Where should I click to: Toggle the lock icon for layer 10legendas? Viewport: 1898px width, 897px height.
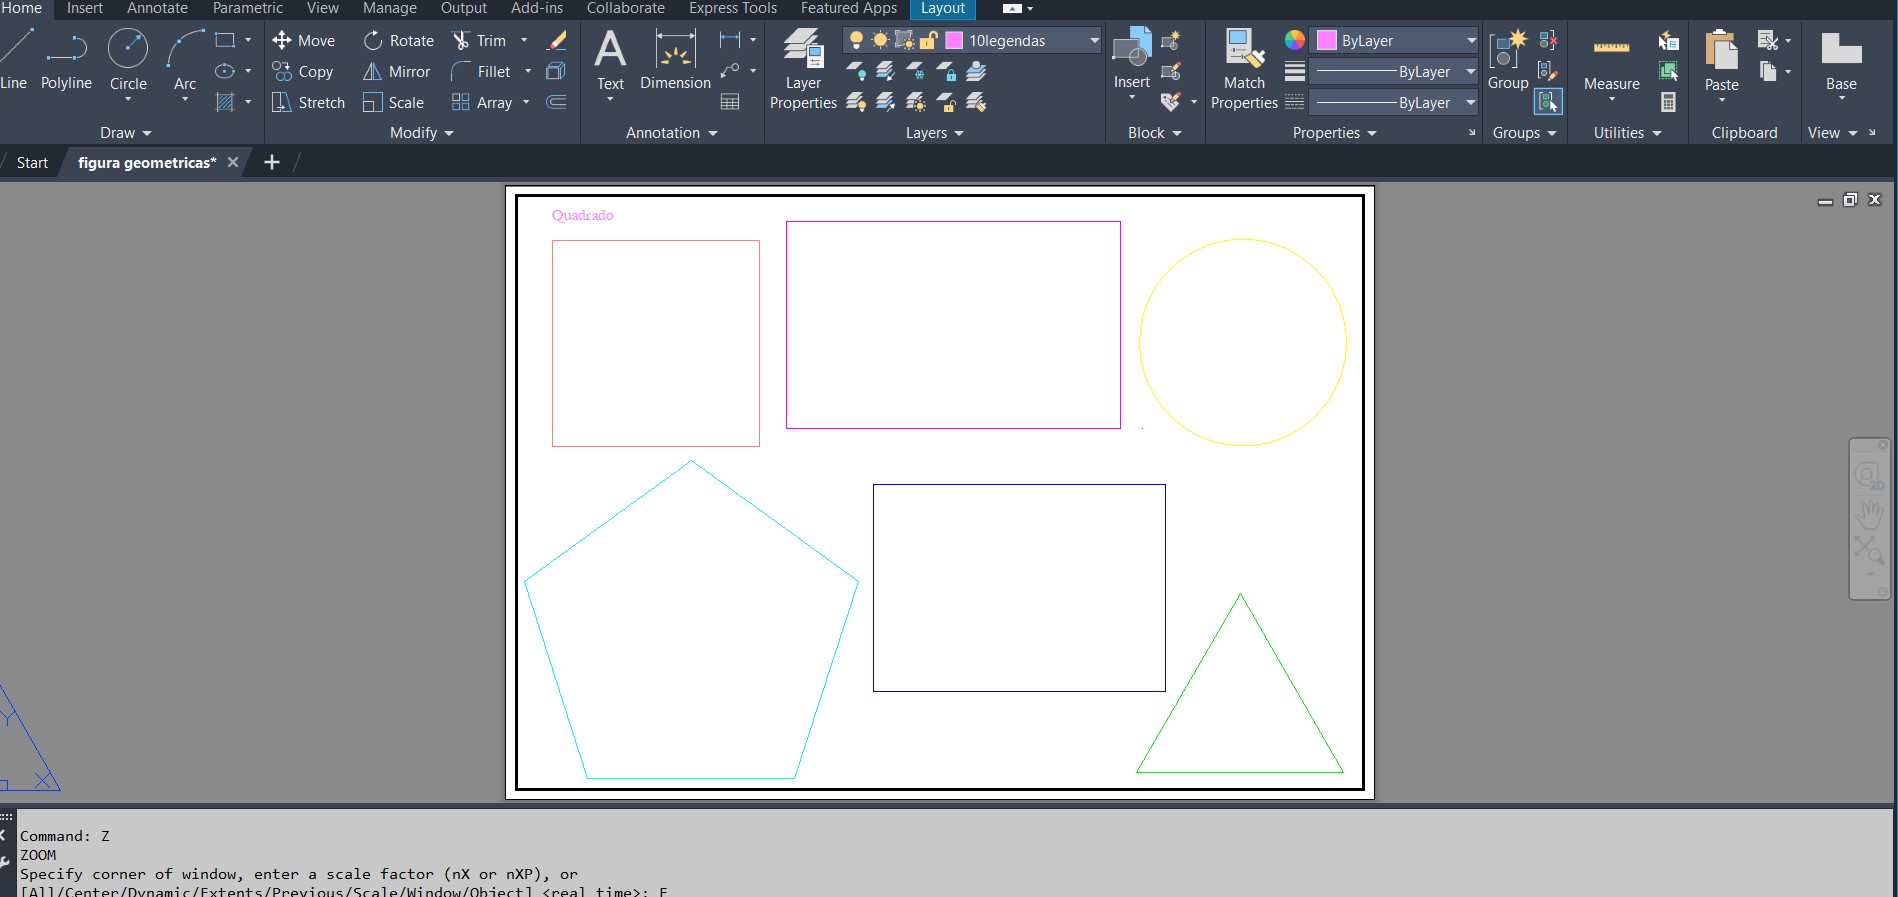(928, 40)
